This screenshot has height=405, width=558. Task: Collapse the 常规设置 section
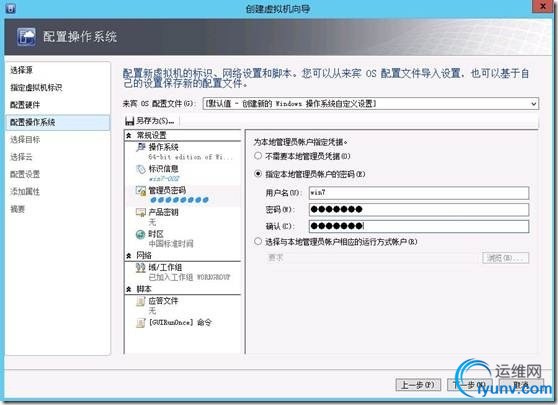[129, 135]
